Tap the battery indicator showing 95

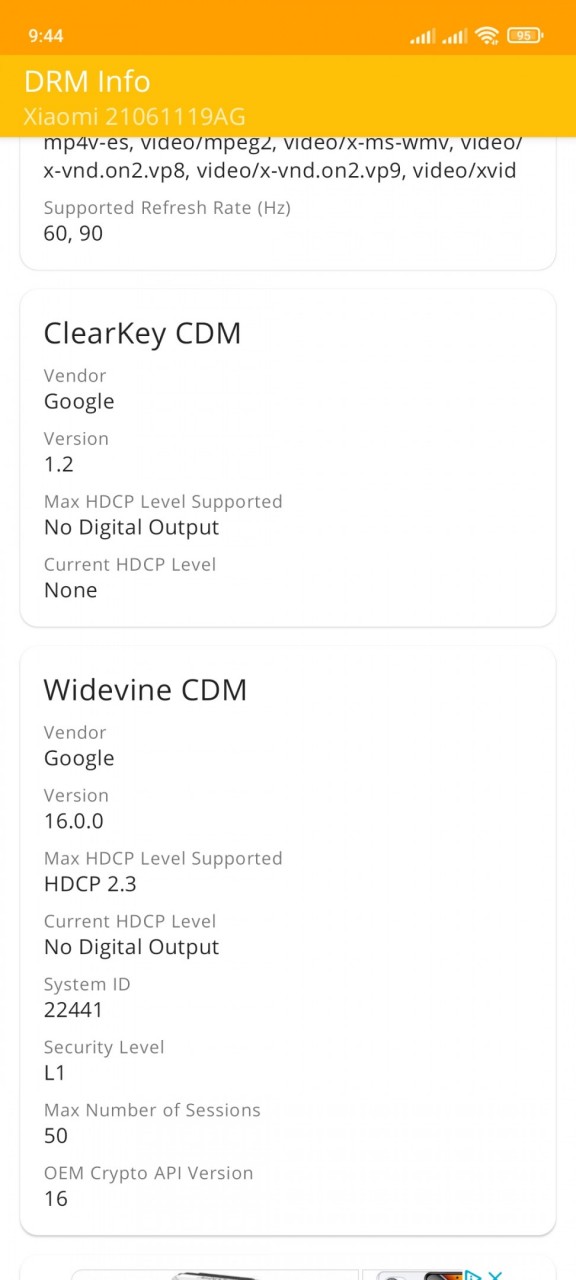click(x=526, y=36)
